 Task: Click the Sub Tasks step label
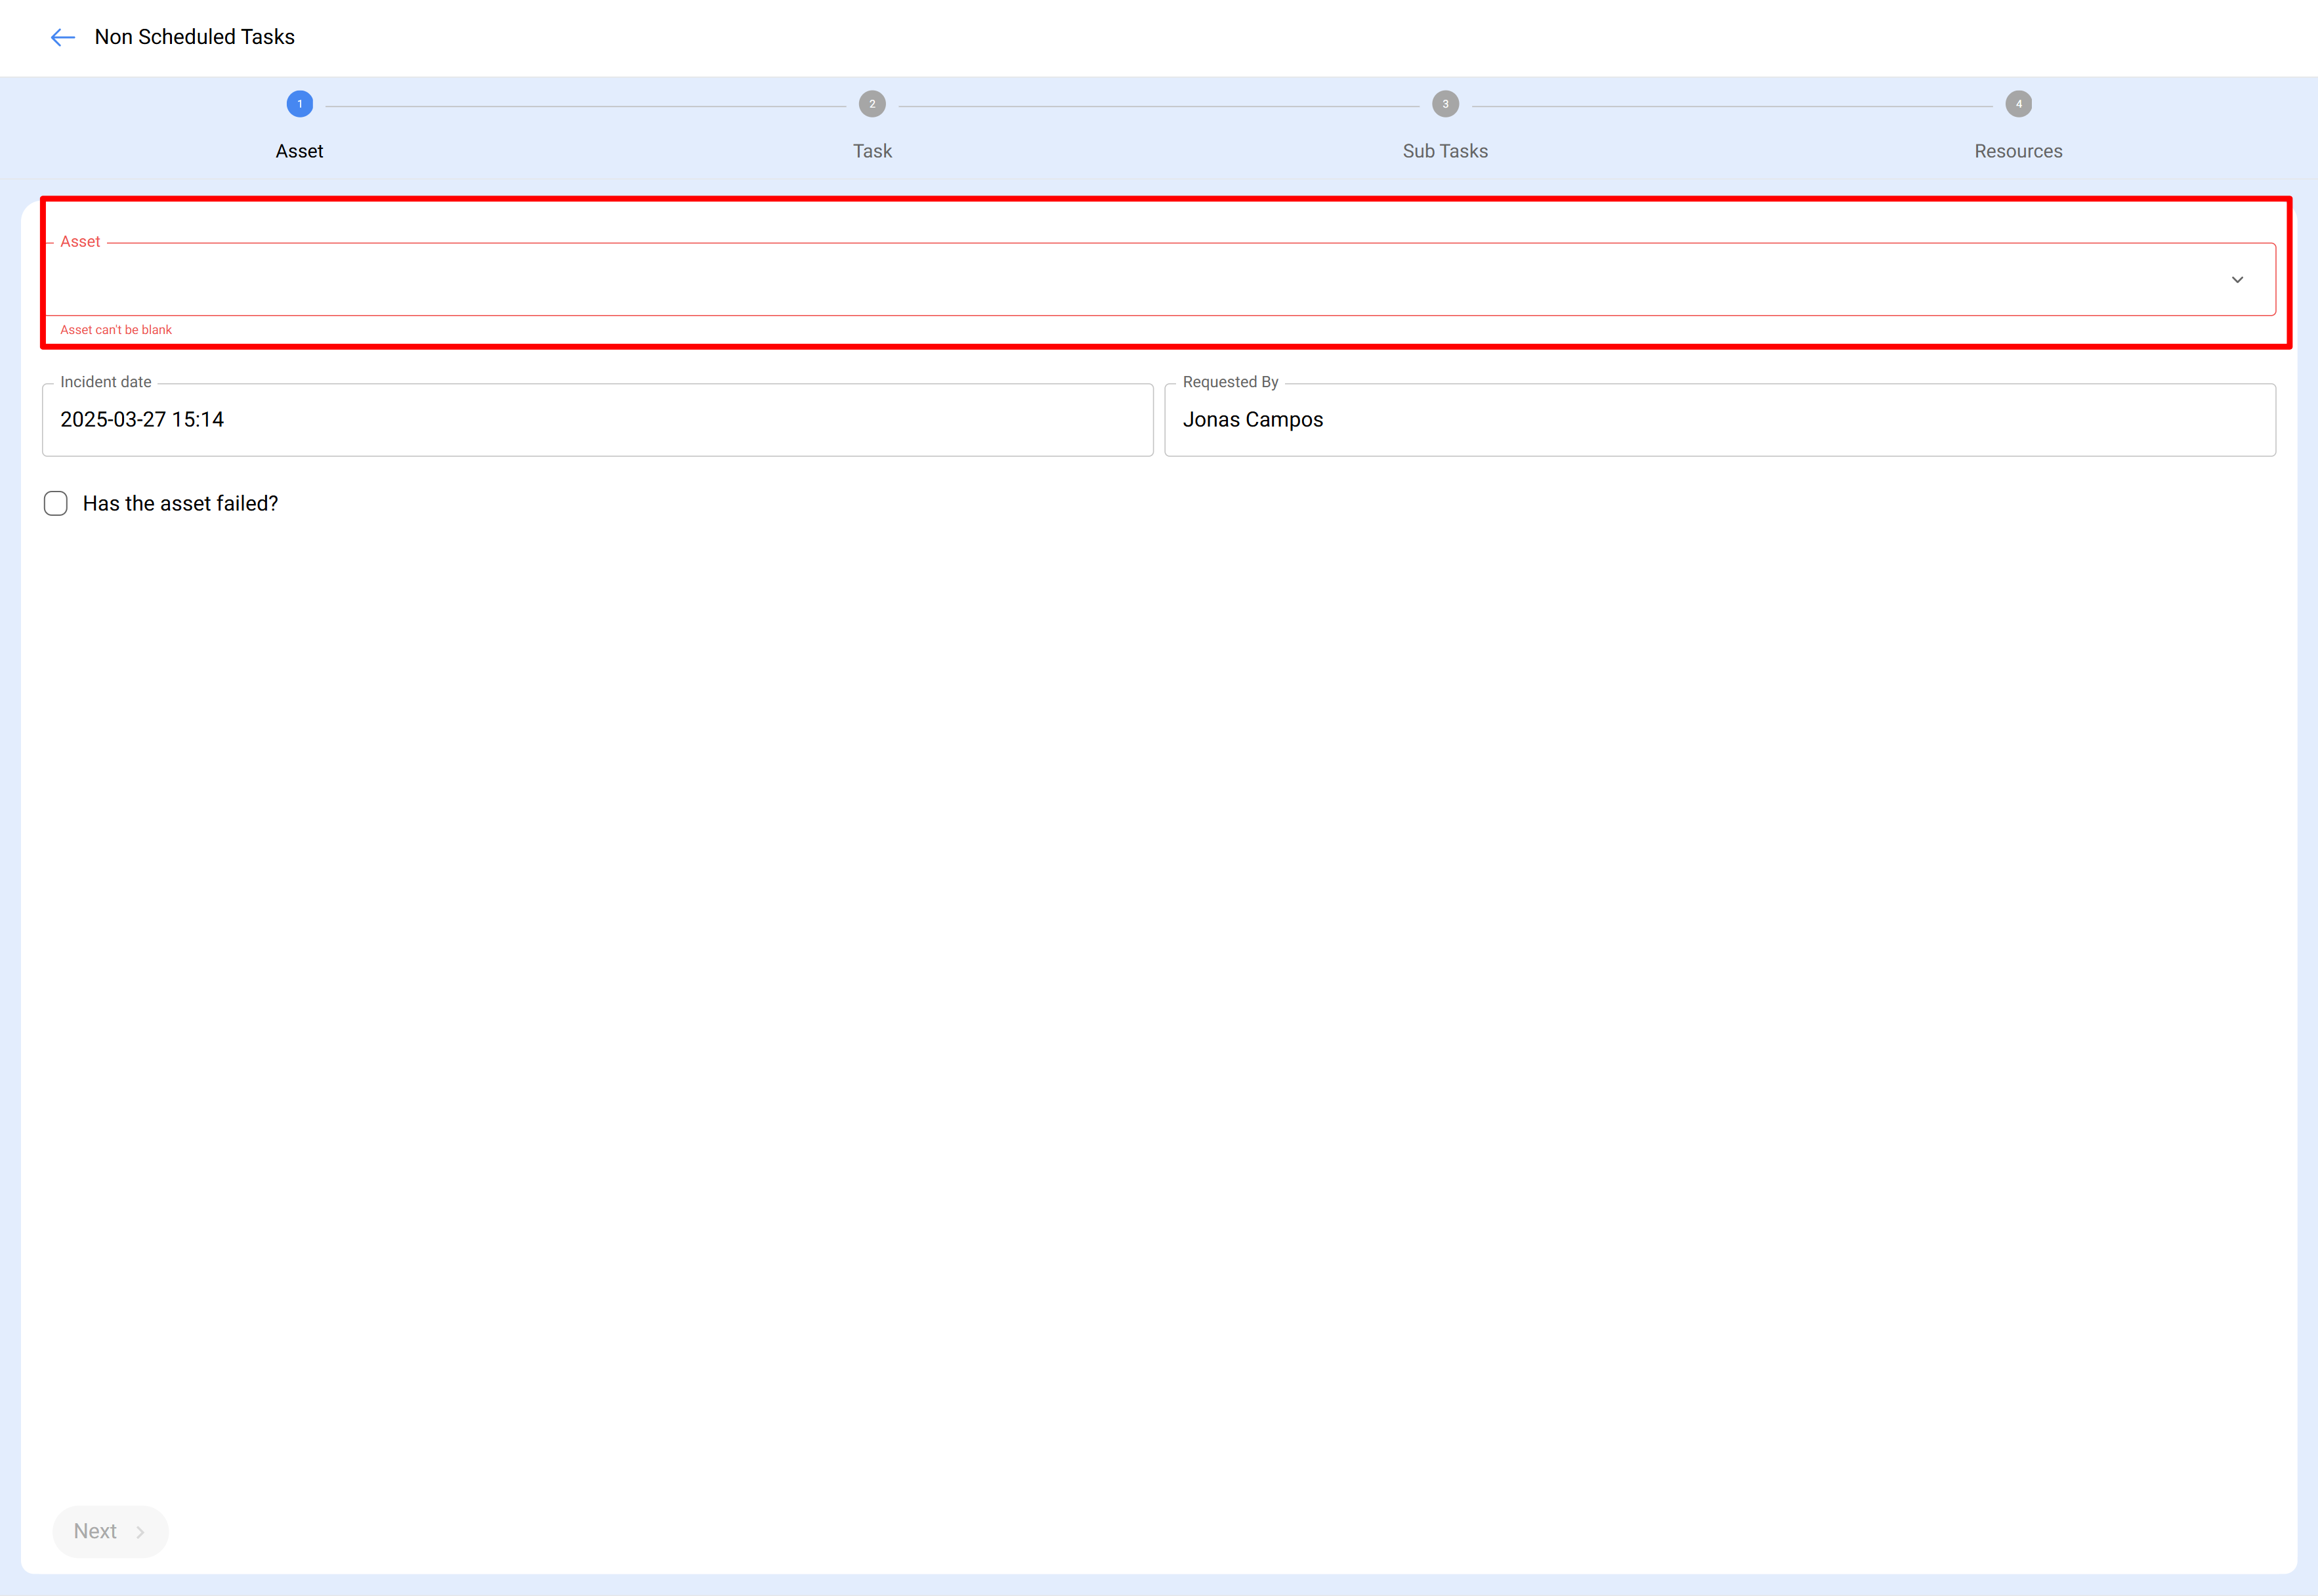1445,151
